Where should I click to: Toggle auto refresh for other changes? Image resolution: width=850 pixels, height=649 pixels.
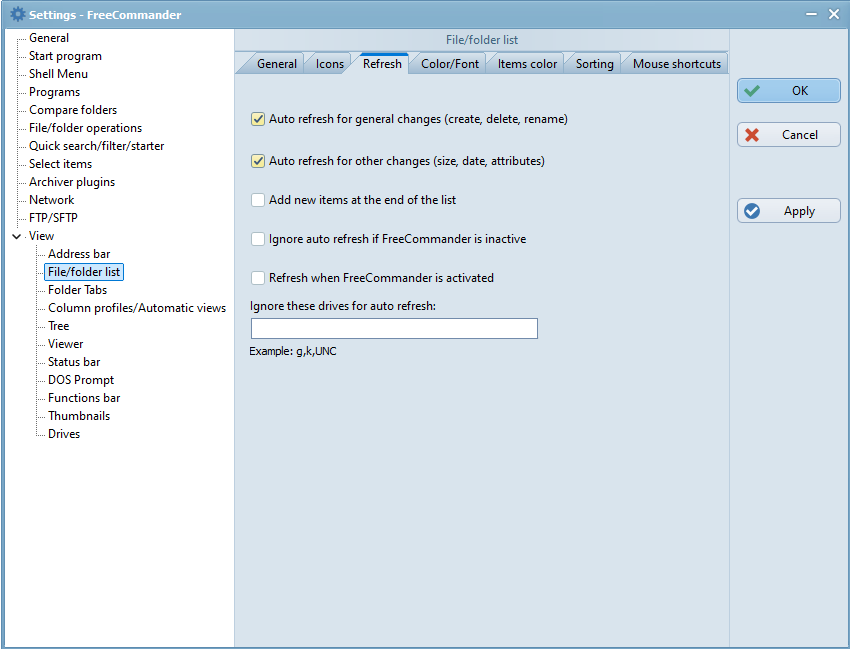258,161
